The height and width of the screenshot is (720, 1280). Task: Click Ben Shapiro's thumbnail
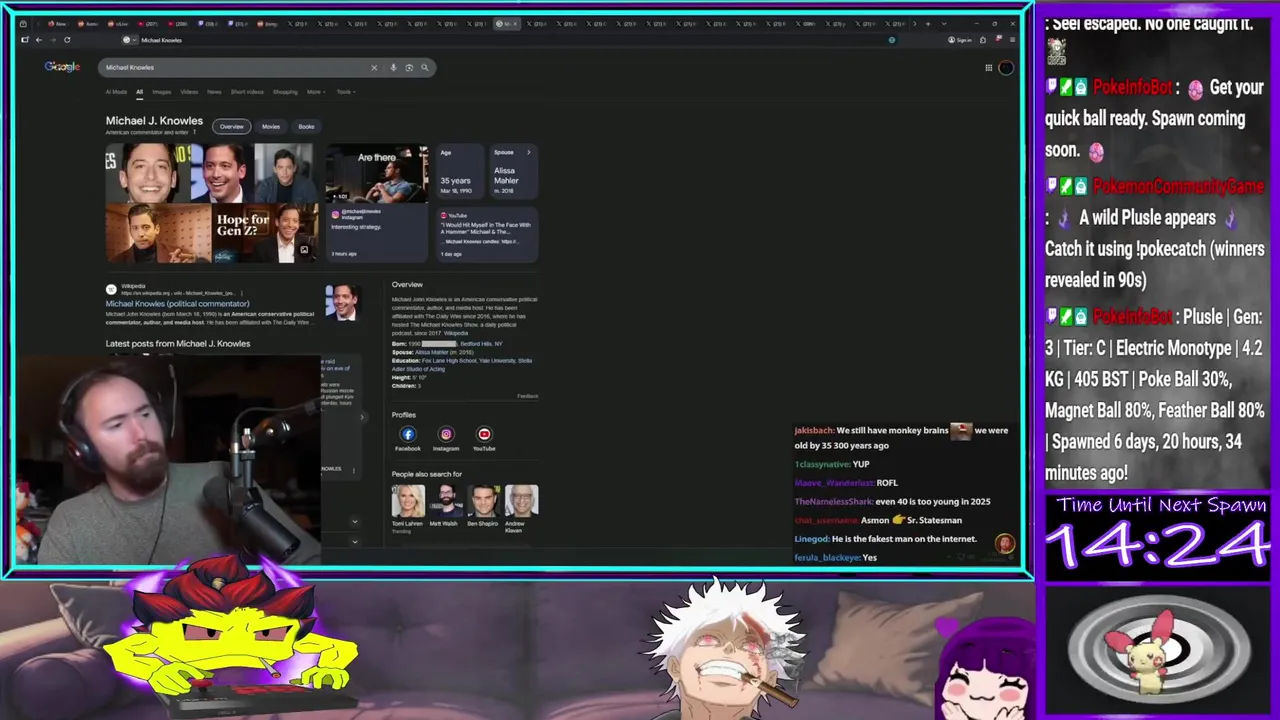click(484, 501)
